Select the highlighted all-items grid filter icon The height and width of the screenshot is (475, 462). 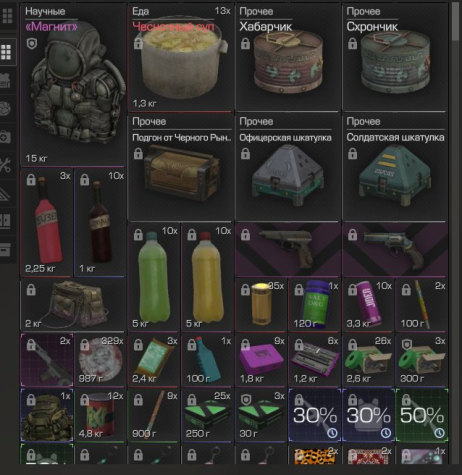coord(6,52)
